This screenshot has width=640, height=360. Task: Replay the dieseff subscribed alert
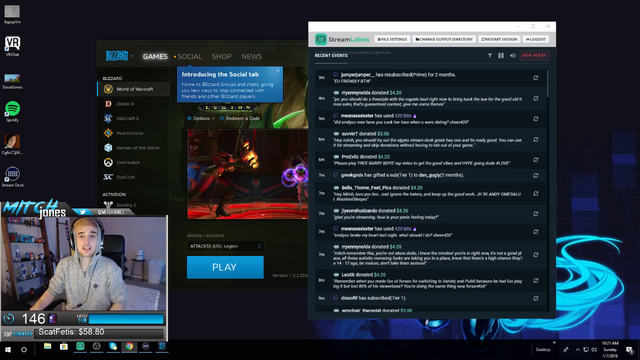pos(536,298)
